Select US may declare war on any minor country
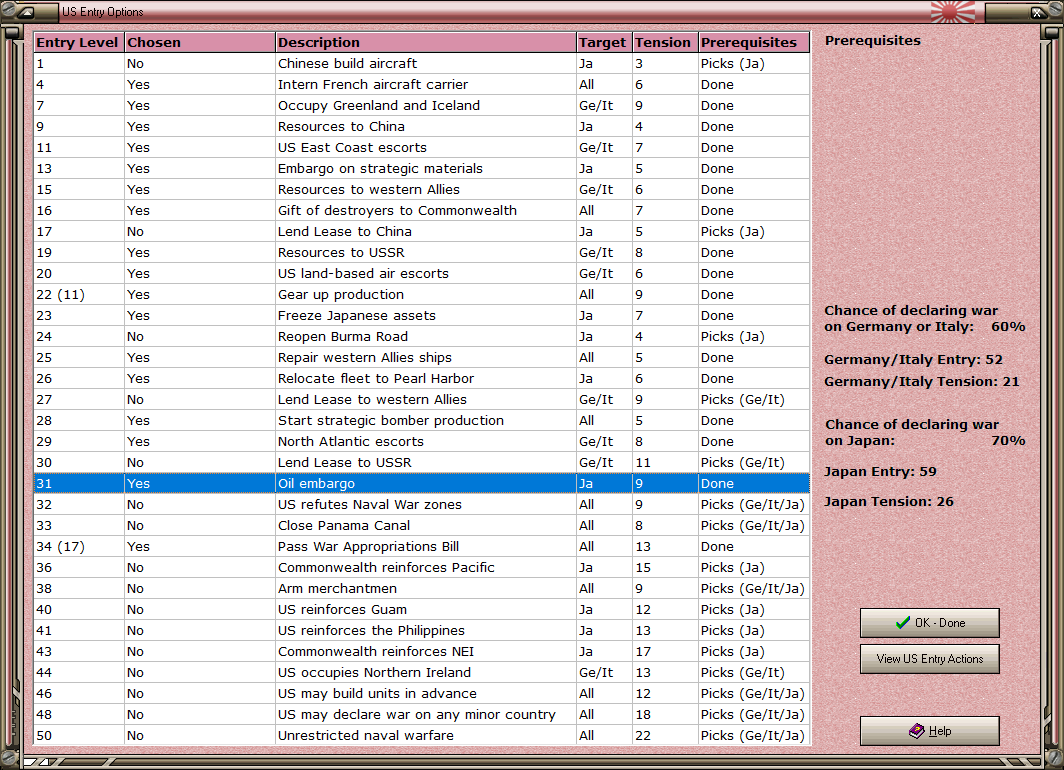Image resolution: width=1064 pixels, height=770 pixels. click(x=421, y=715)
